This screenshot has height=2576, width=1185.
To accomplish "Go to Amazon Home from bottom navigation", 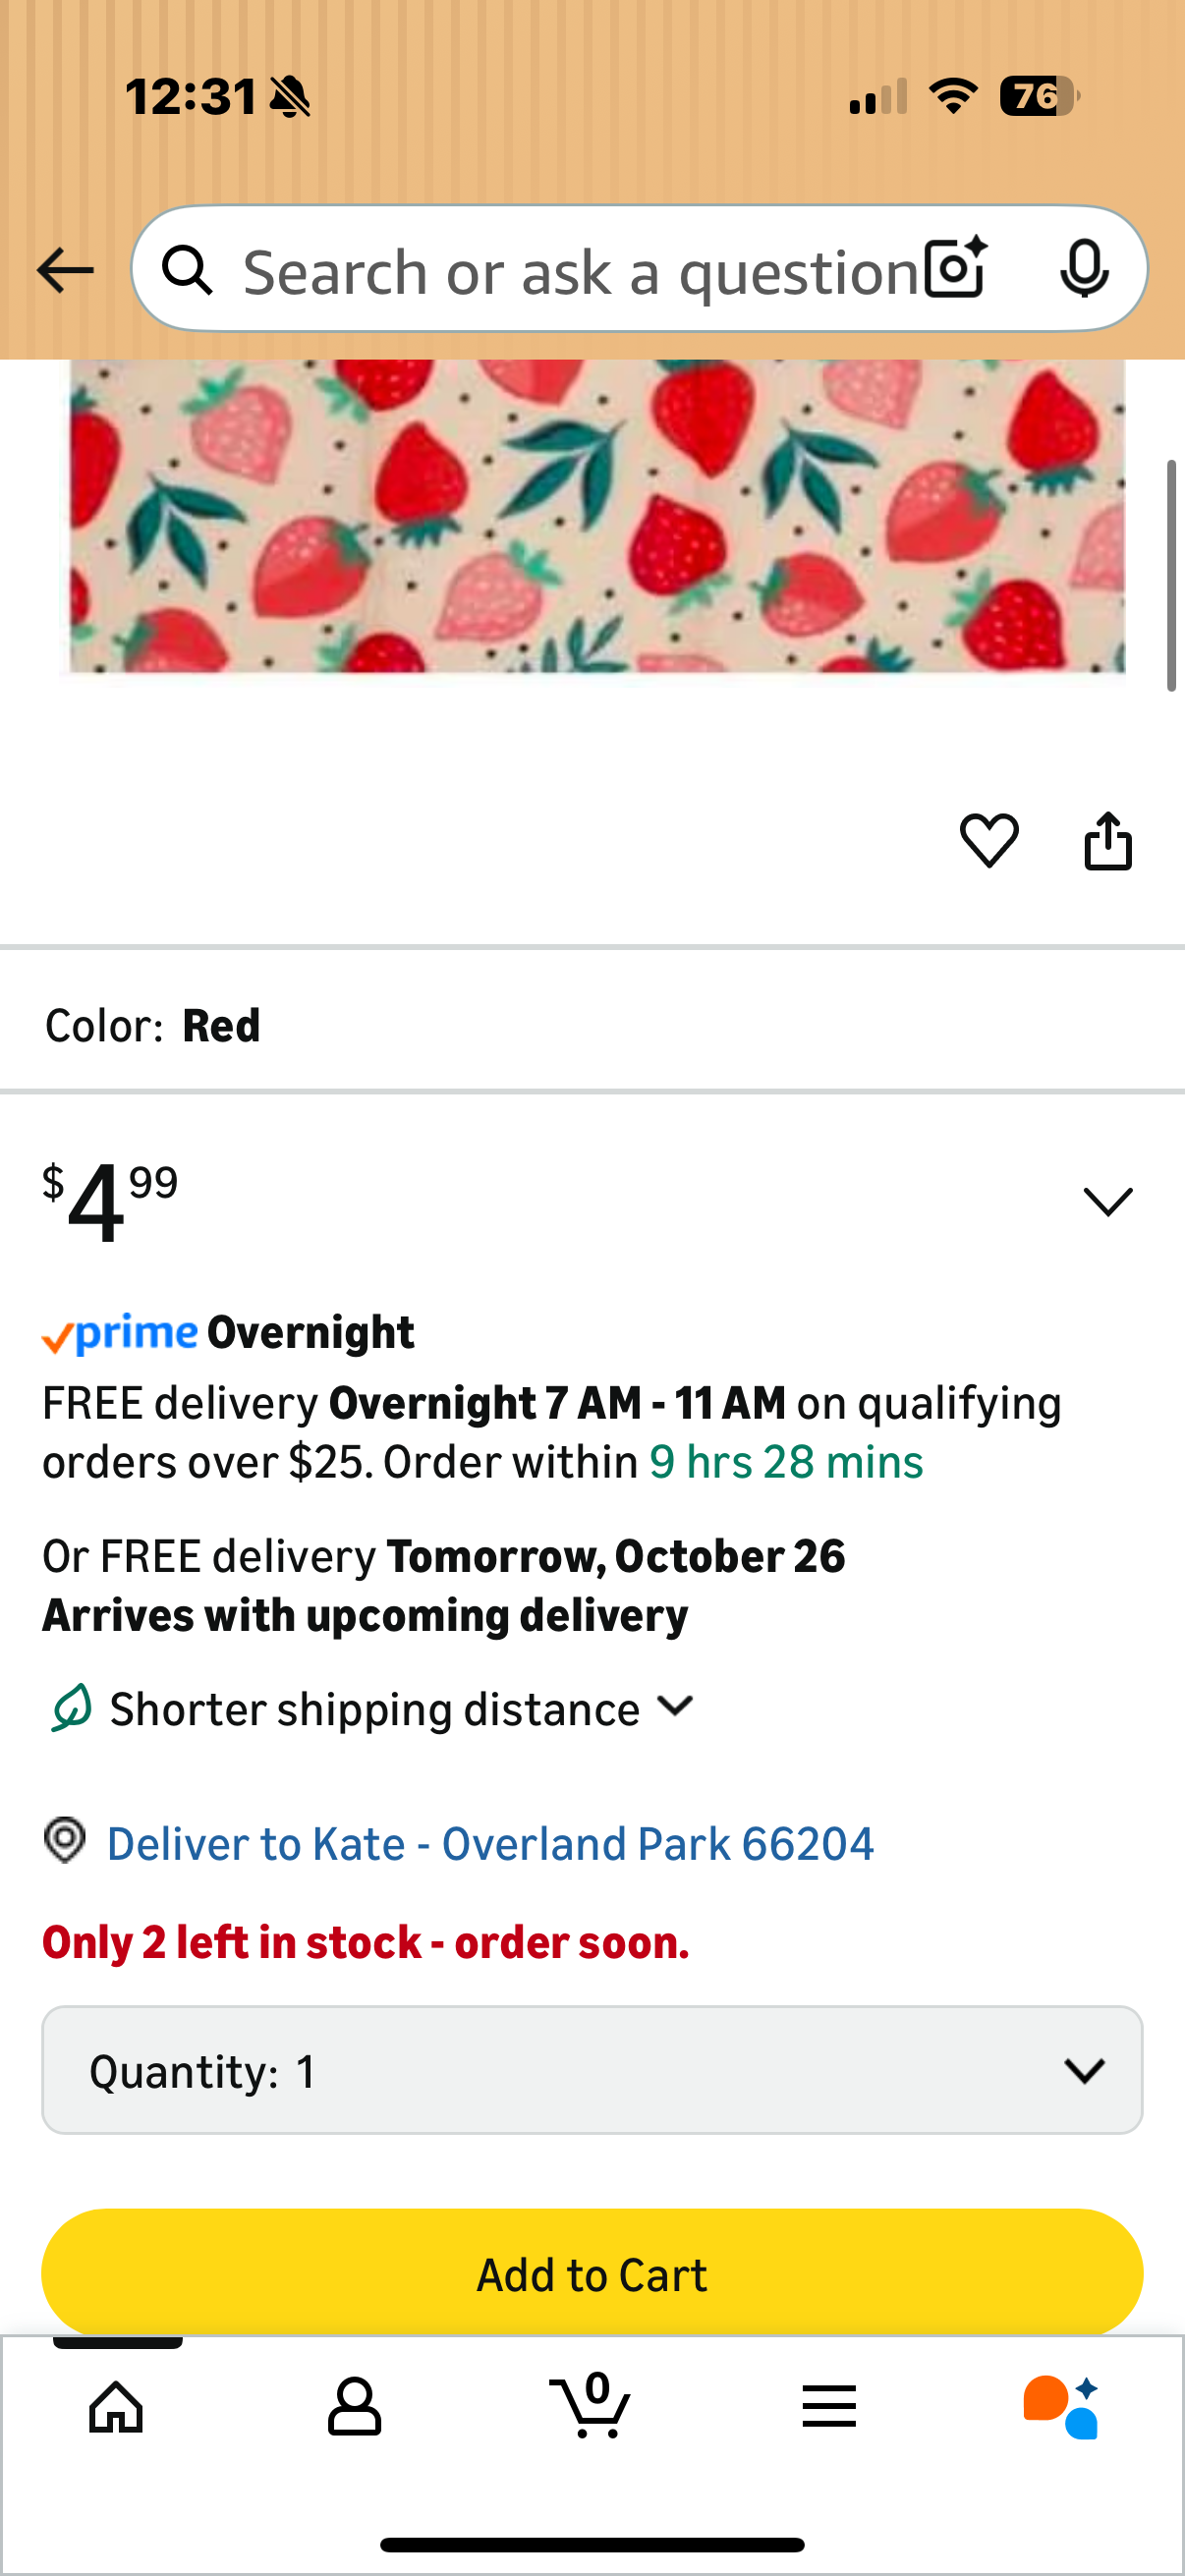I will pyautogui.click(x=118, y=2407).
